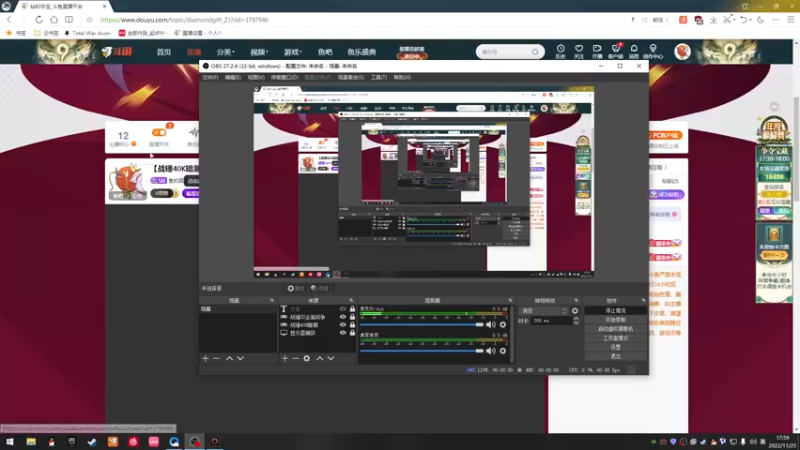The width and height of the screenshot is (800, 450).
Task: Toggle lock on the 战锤III全面战争 source
Action: (352, 317)
